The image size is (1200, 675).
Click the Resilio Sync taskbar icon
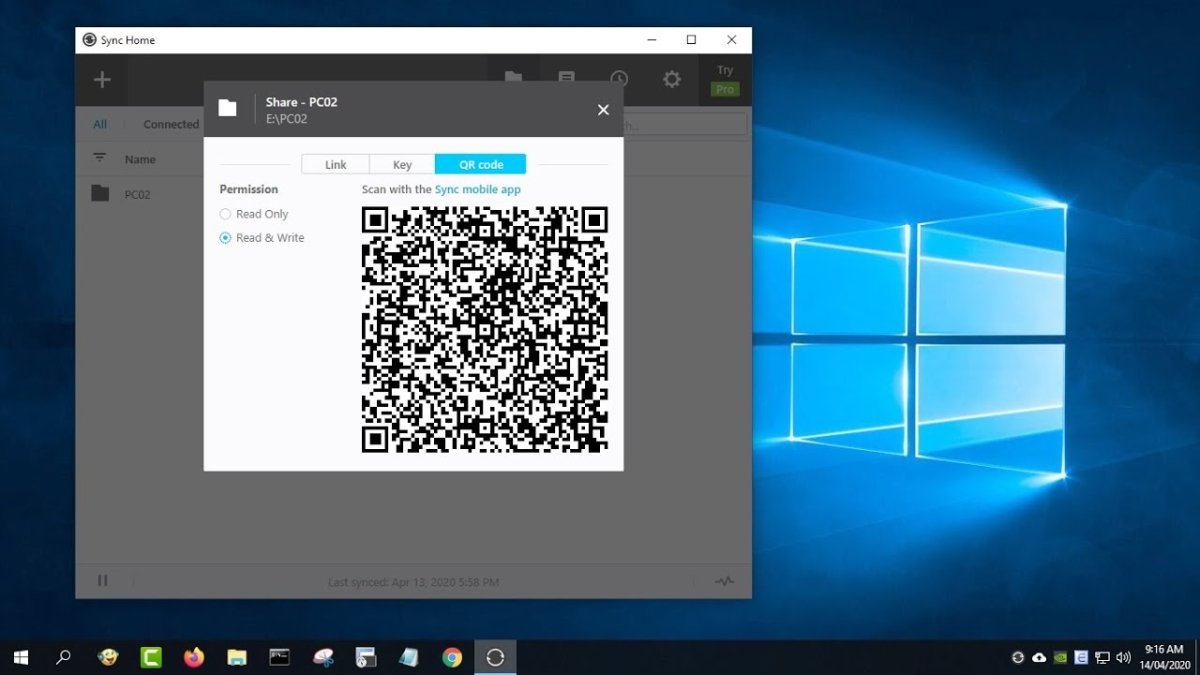pos(495,657)
